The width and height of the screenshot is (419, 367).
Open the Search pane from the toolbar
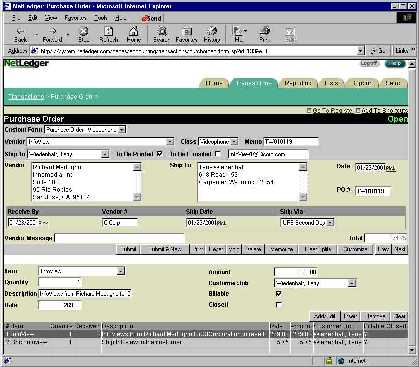(x=162, y=34)
